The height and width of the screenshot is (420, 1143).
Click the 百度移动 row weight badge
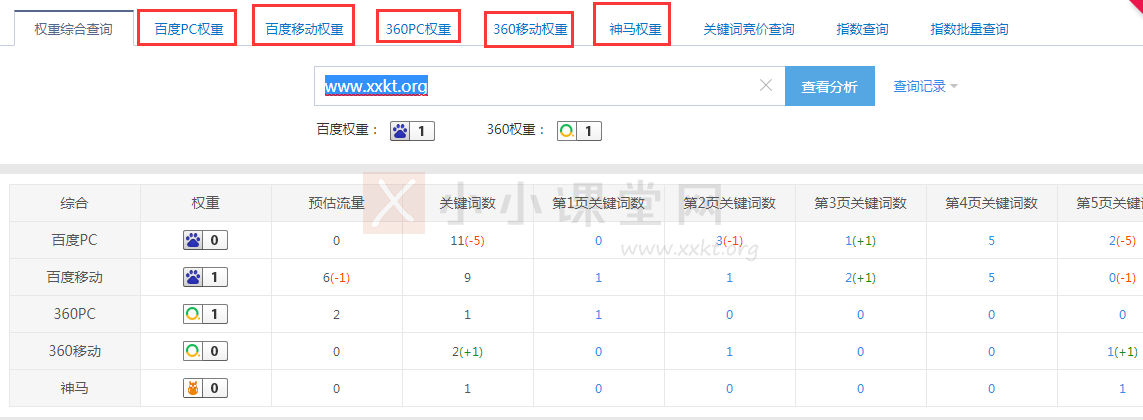205,277
